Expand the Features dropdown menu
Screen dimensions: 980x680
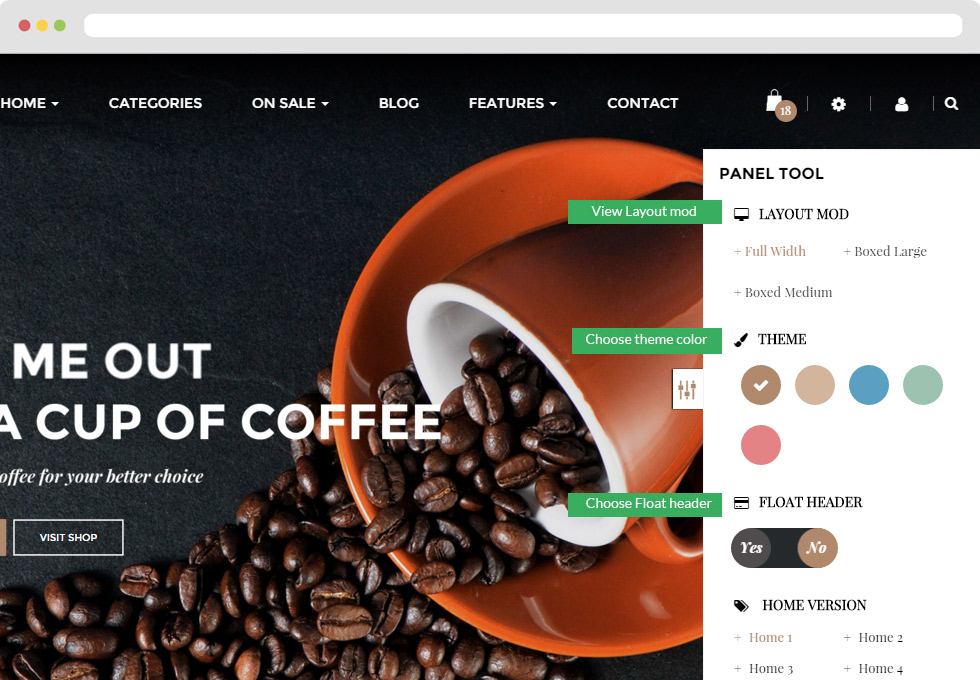tap(512, 103)
